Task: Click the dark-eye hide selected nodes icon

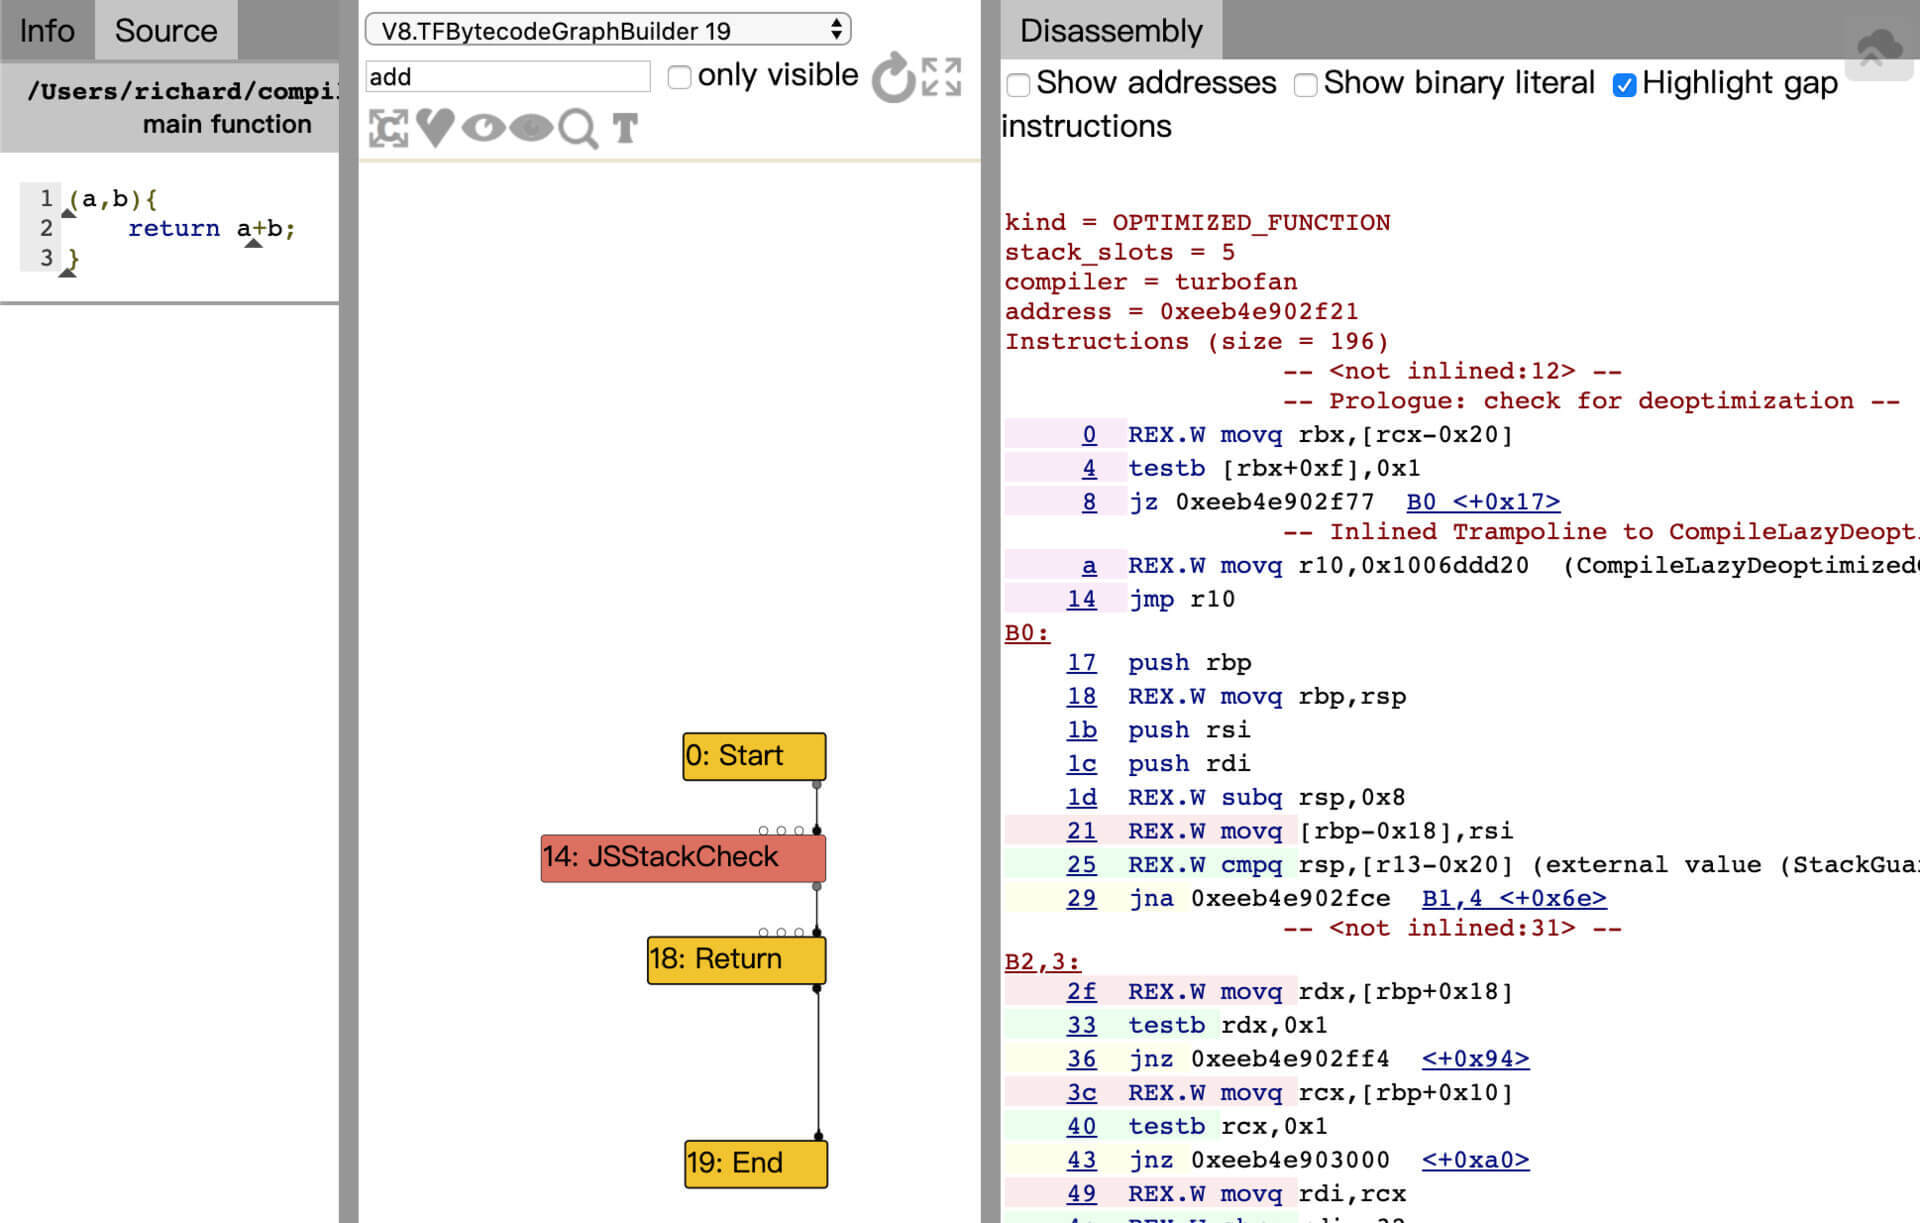Action: pyautogui.click(x=531, y=128)
